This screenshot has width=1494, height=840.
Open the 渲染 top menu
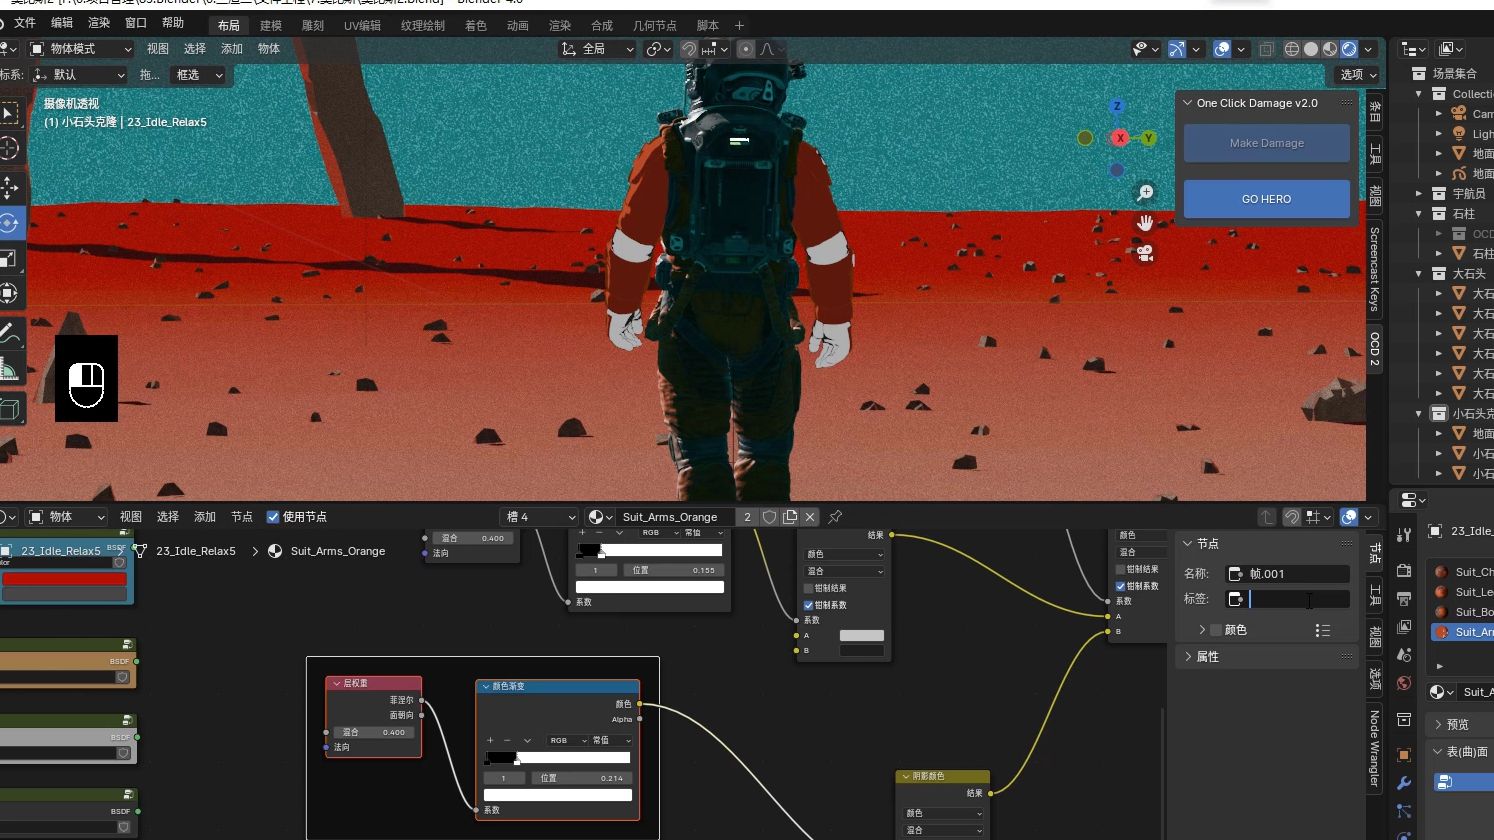tap(99, 23)
